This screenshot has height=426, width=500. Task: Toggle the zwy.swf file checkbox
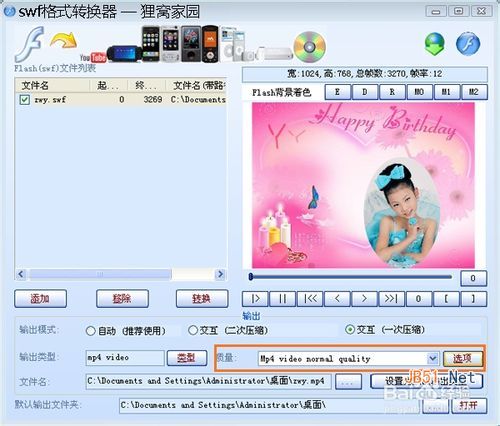pos(25,99)
